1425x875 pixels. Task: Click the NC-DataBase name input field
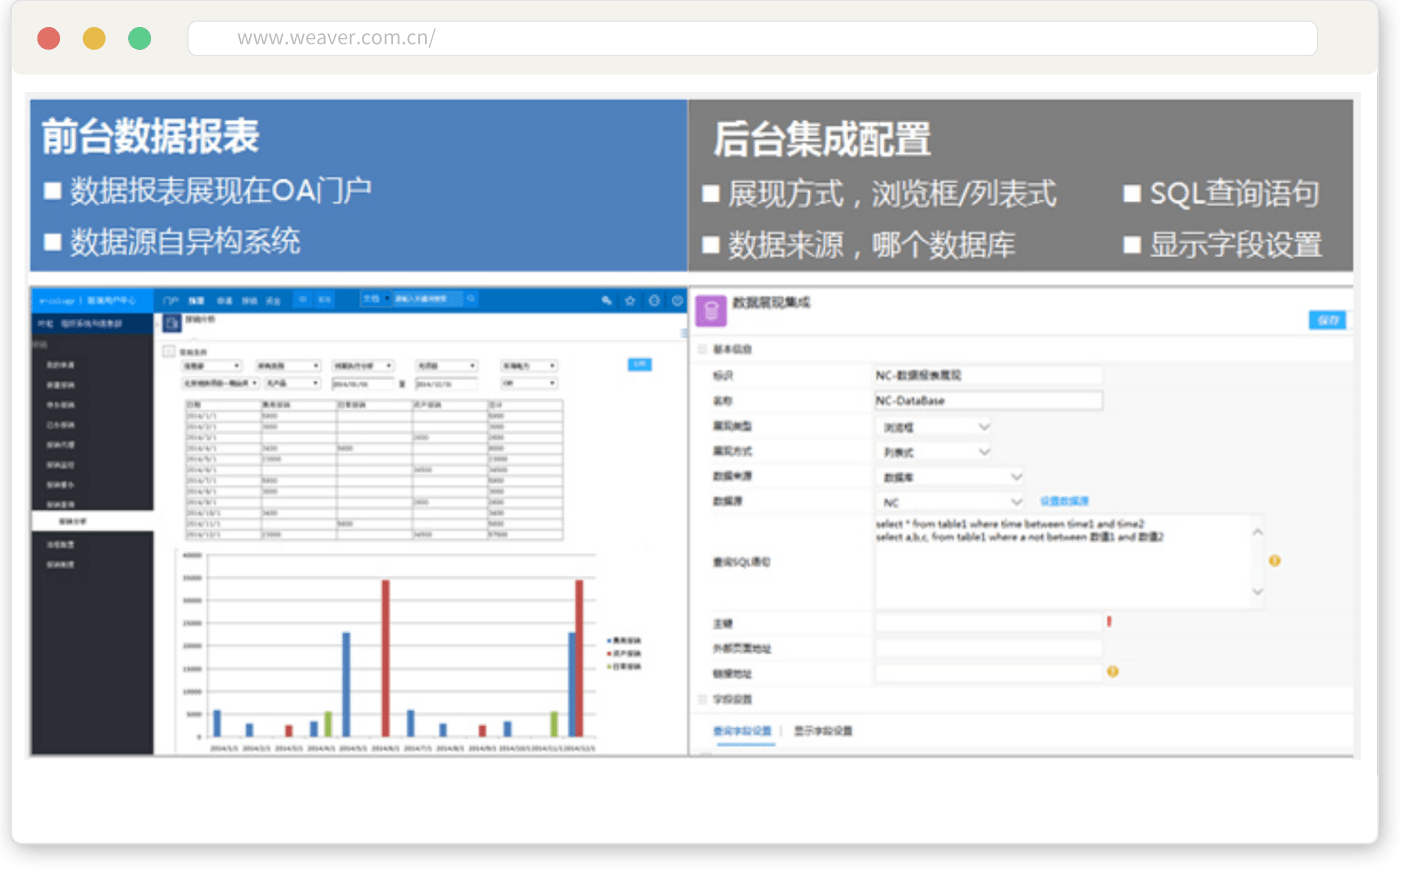point(987,401)
